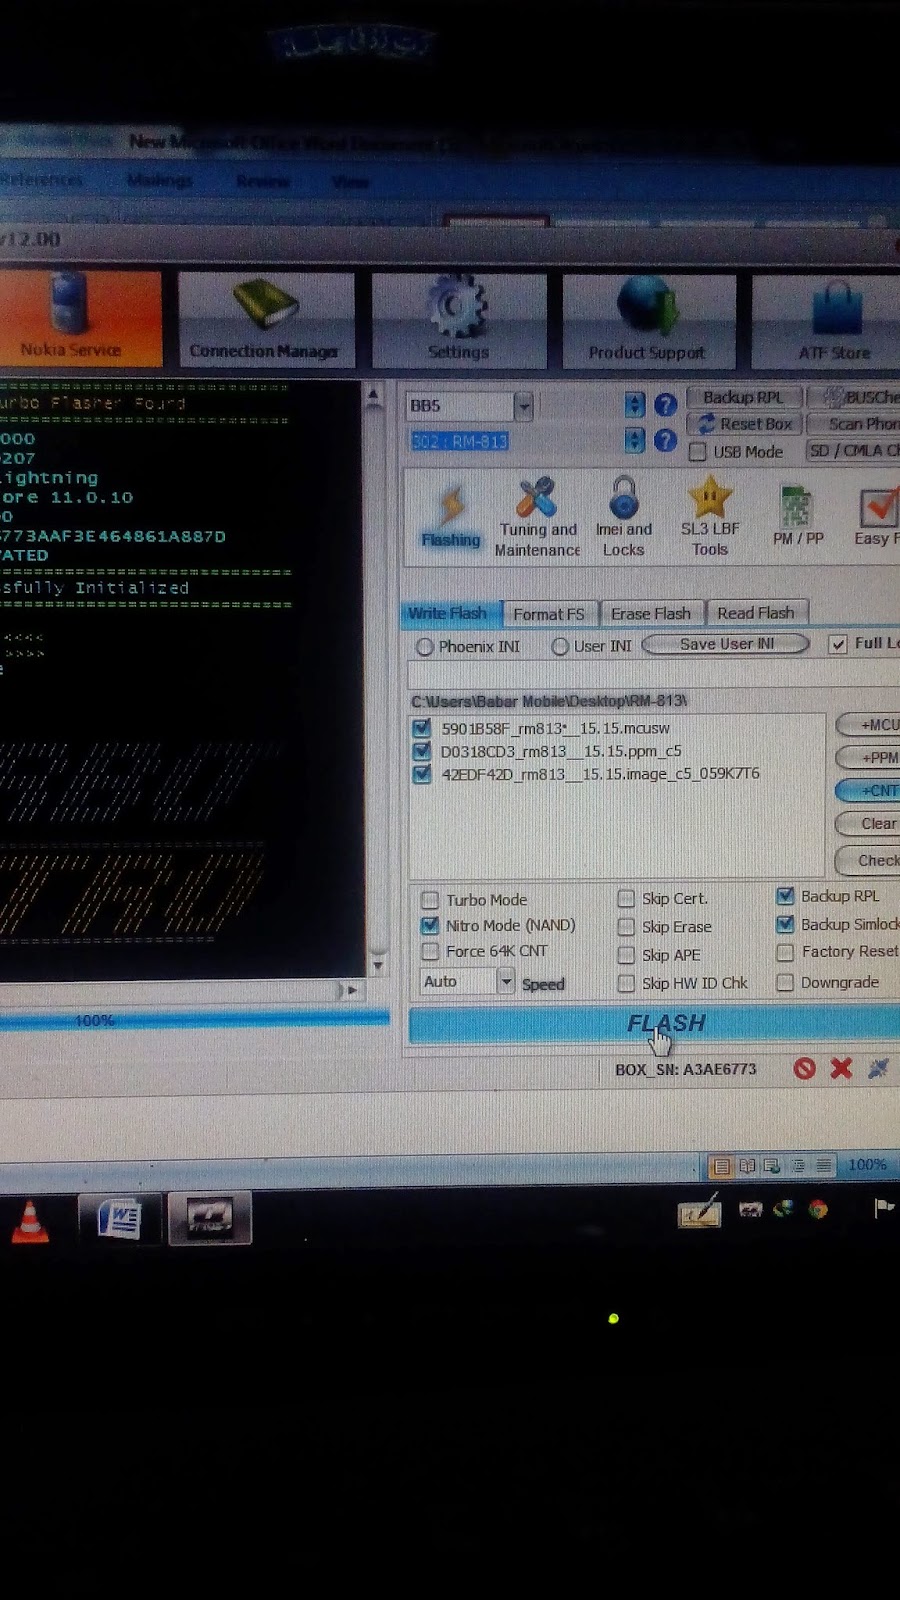Toggle Backup Simlock checkbox
The height and width of the screenshot is (1600, 900).
click(x=785, y=924)
